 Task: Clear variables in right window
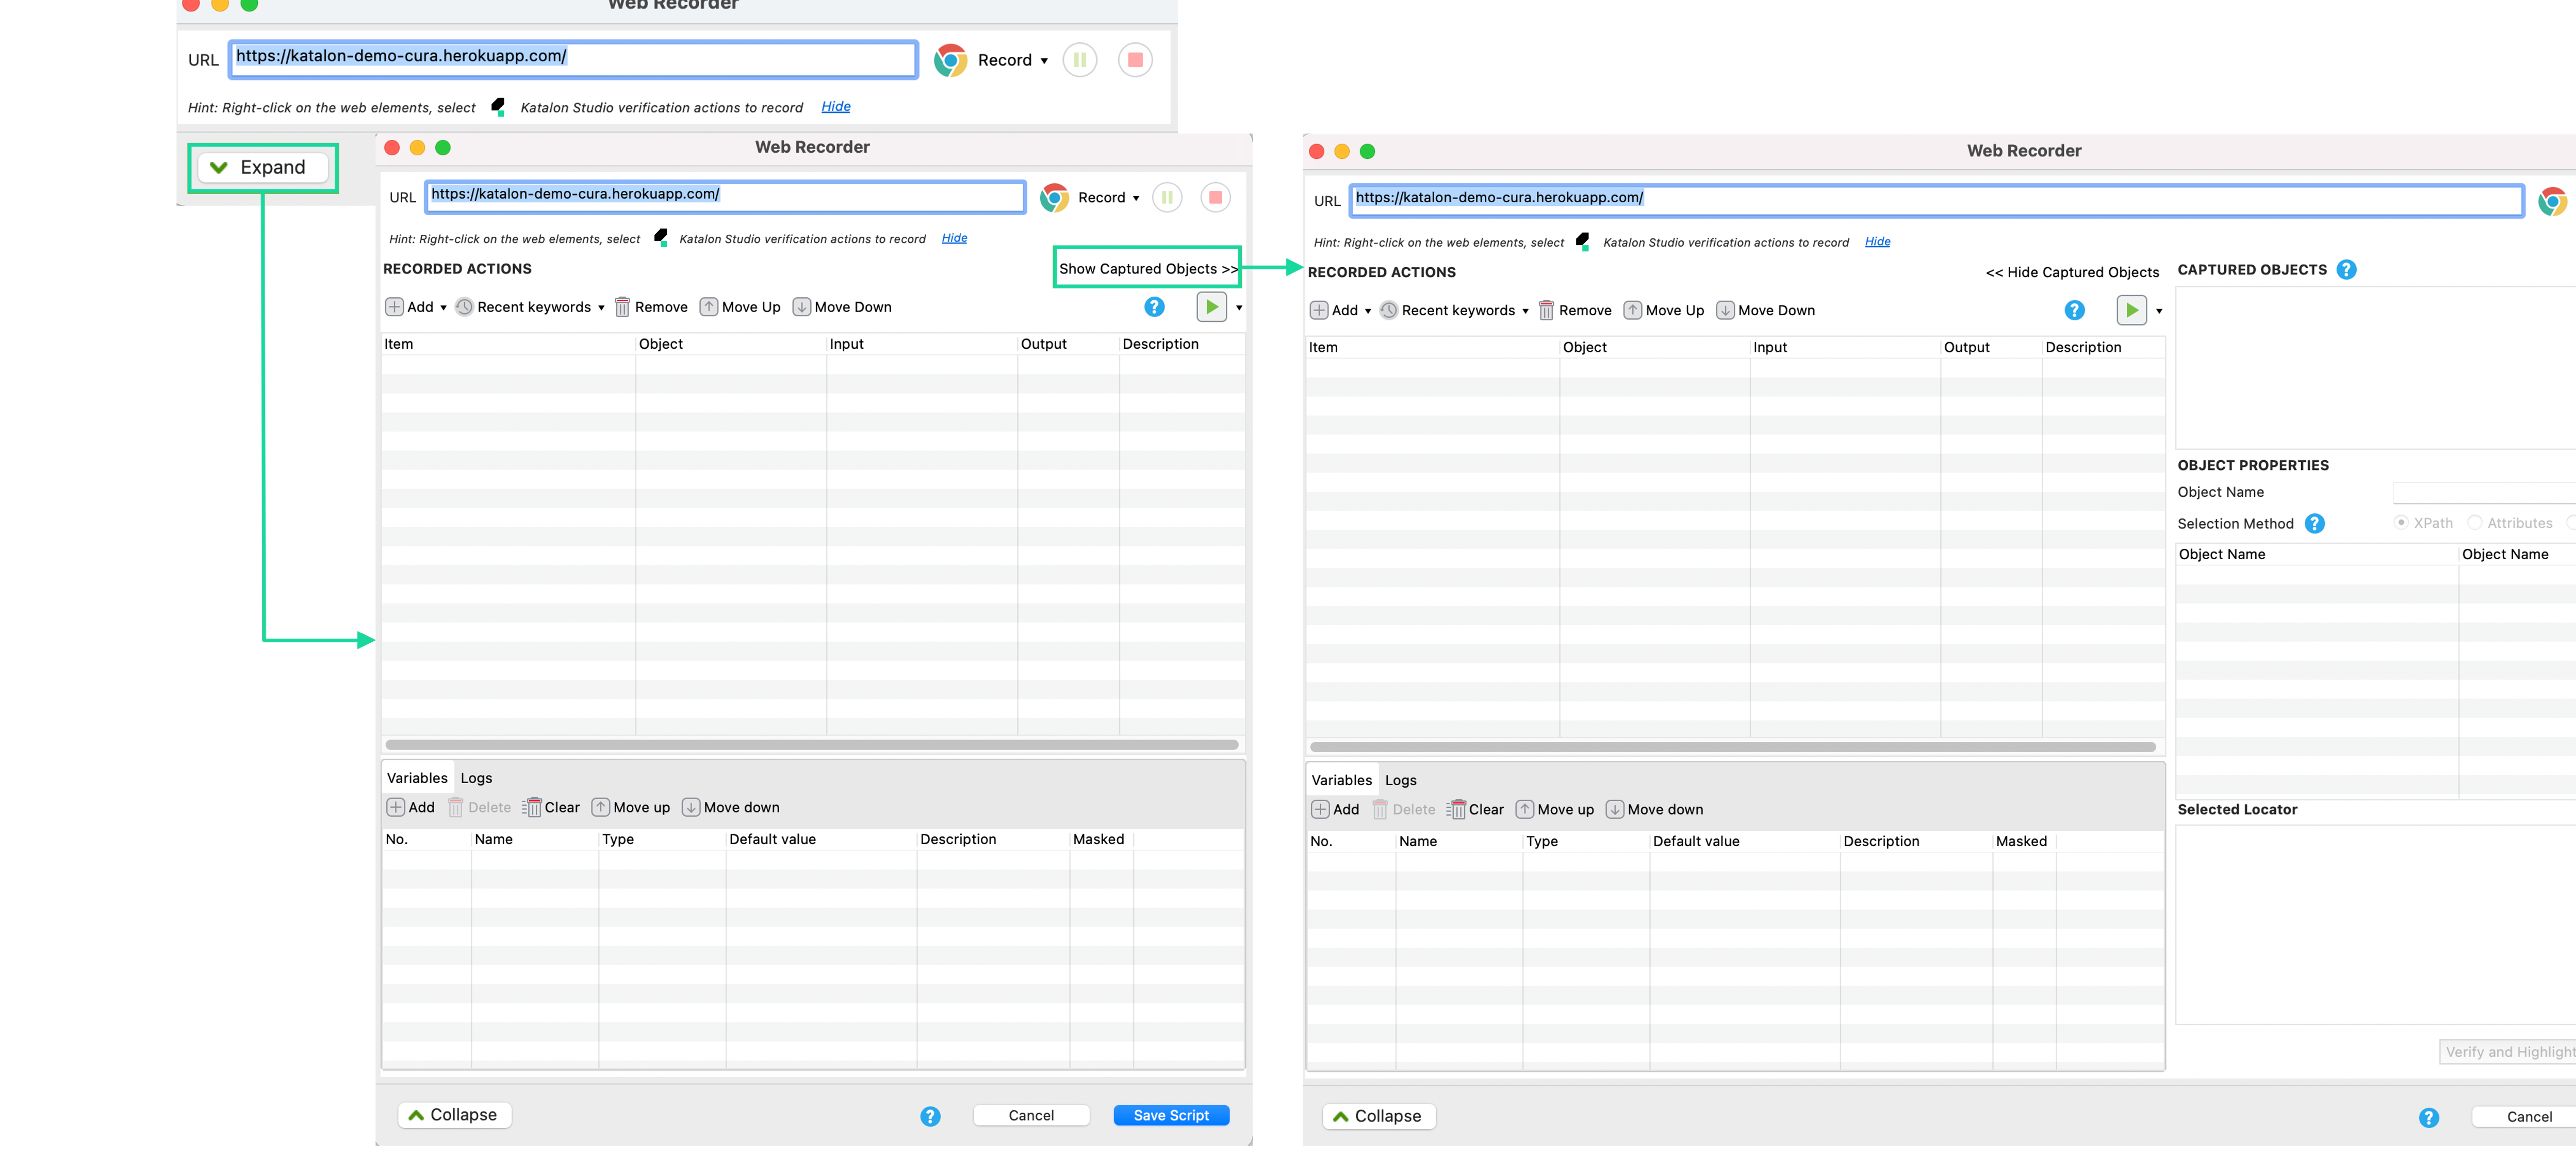point(1475,809)
